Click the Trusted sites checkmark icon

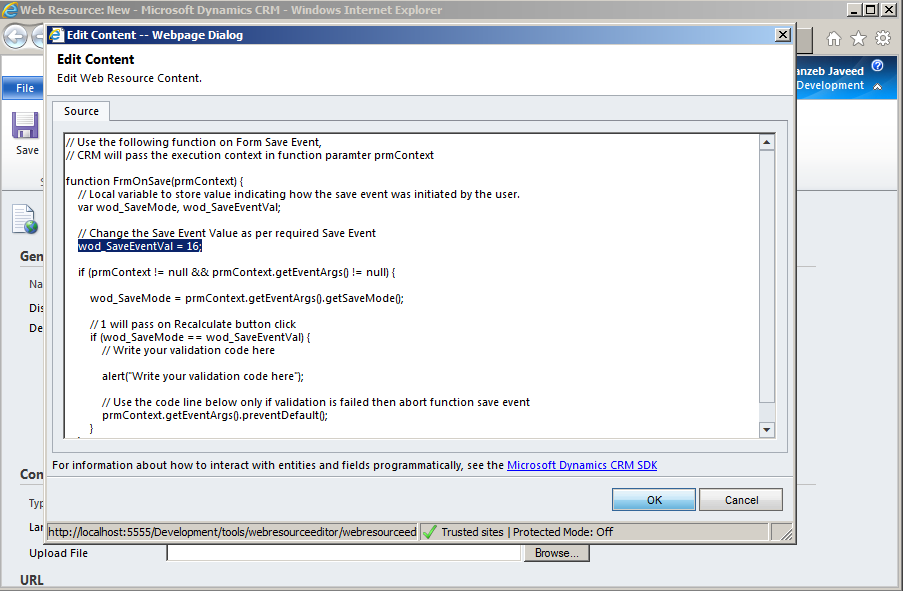point(430,532)
